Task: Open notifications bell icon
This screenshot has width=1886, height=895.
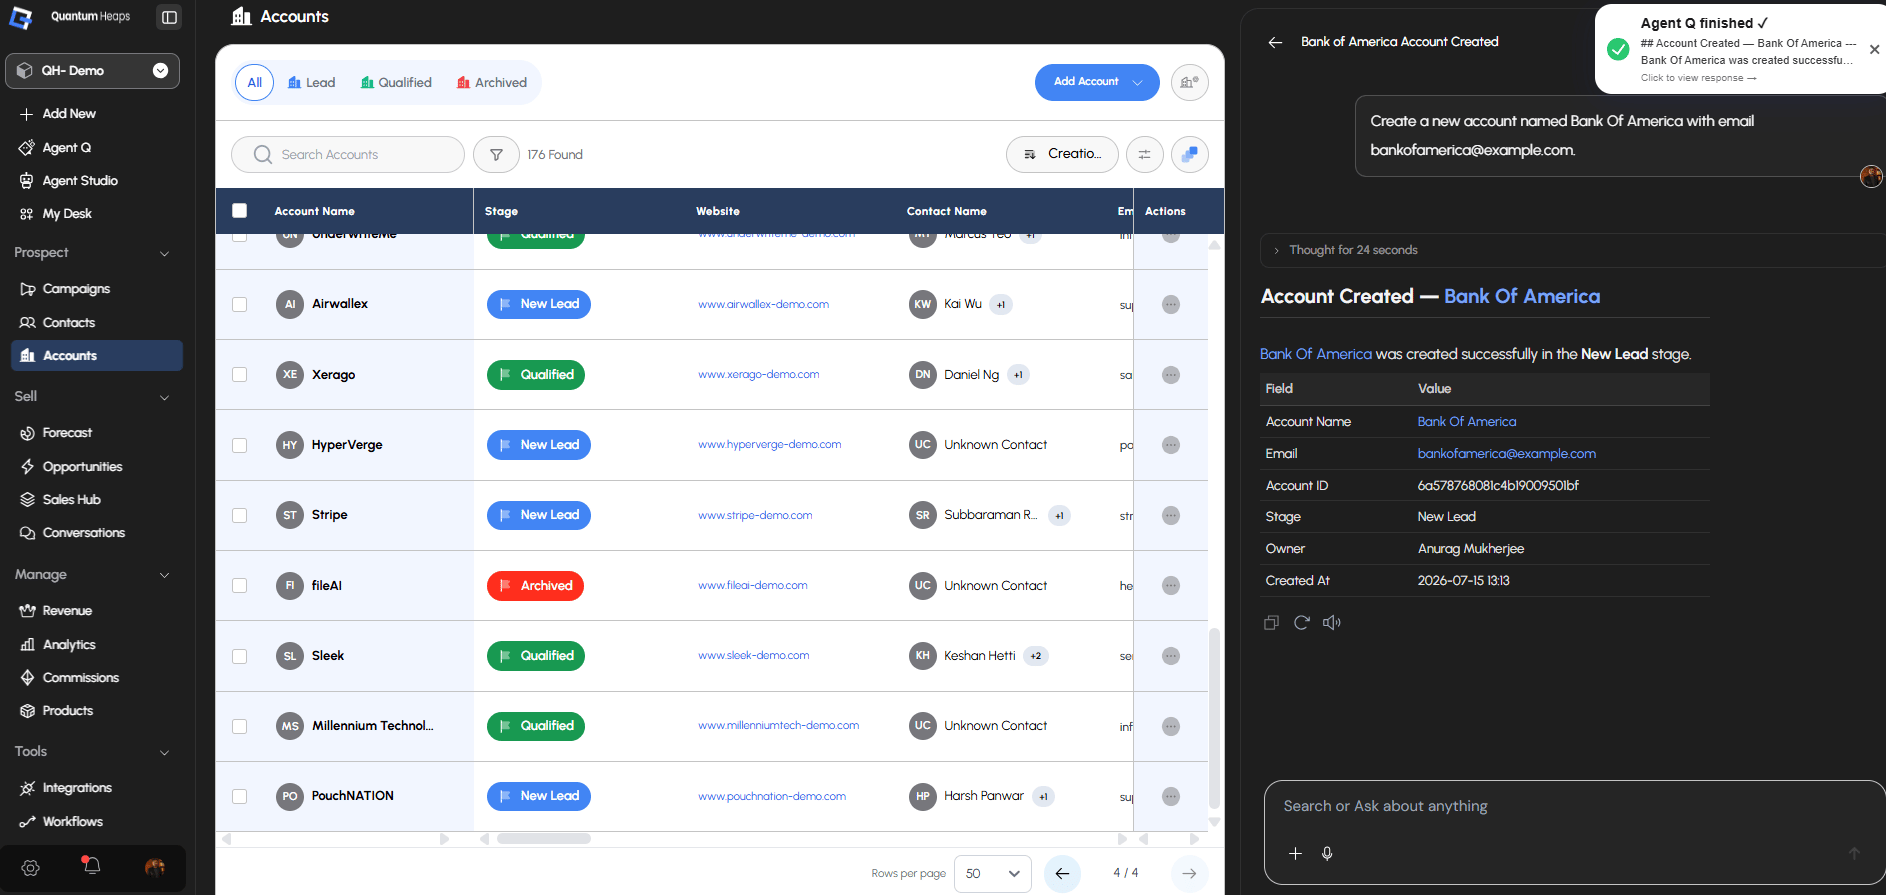Action: tap(91, 866)
